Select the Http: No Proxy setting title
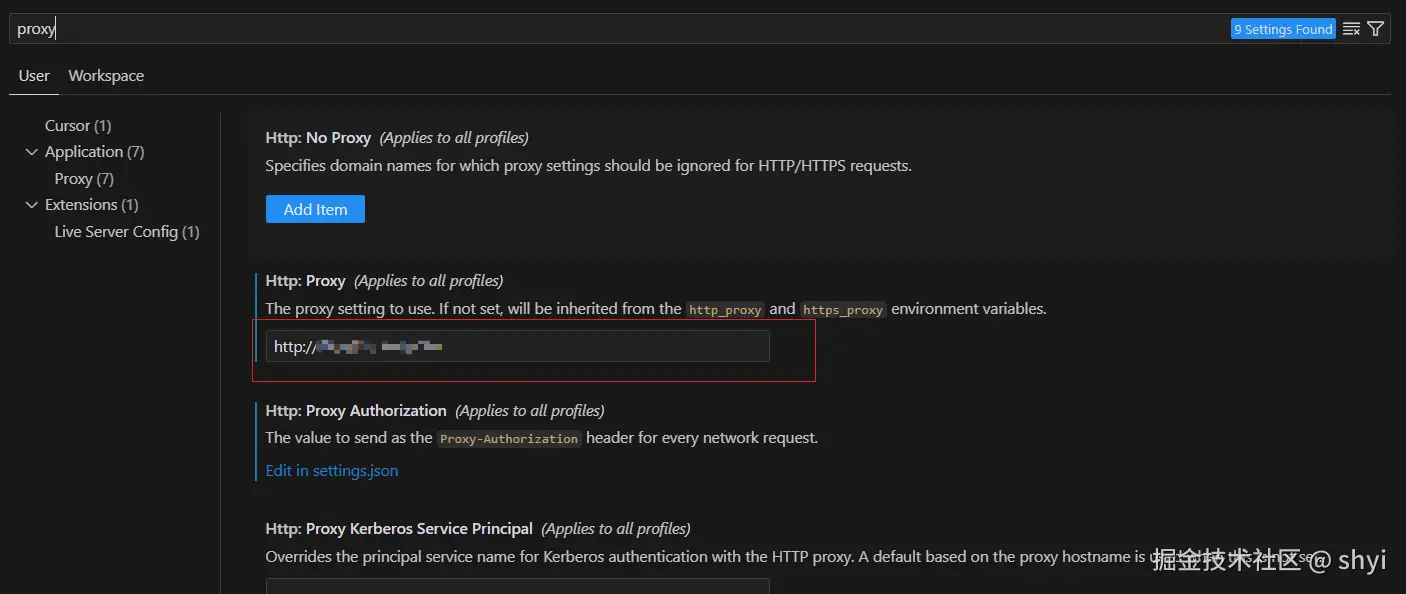This screenshot has height=594, width=1406. point(318,138)
